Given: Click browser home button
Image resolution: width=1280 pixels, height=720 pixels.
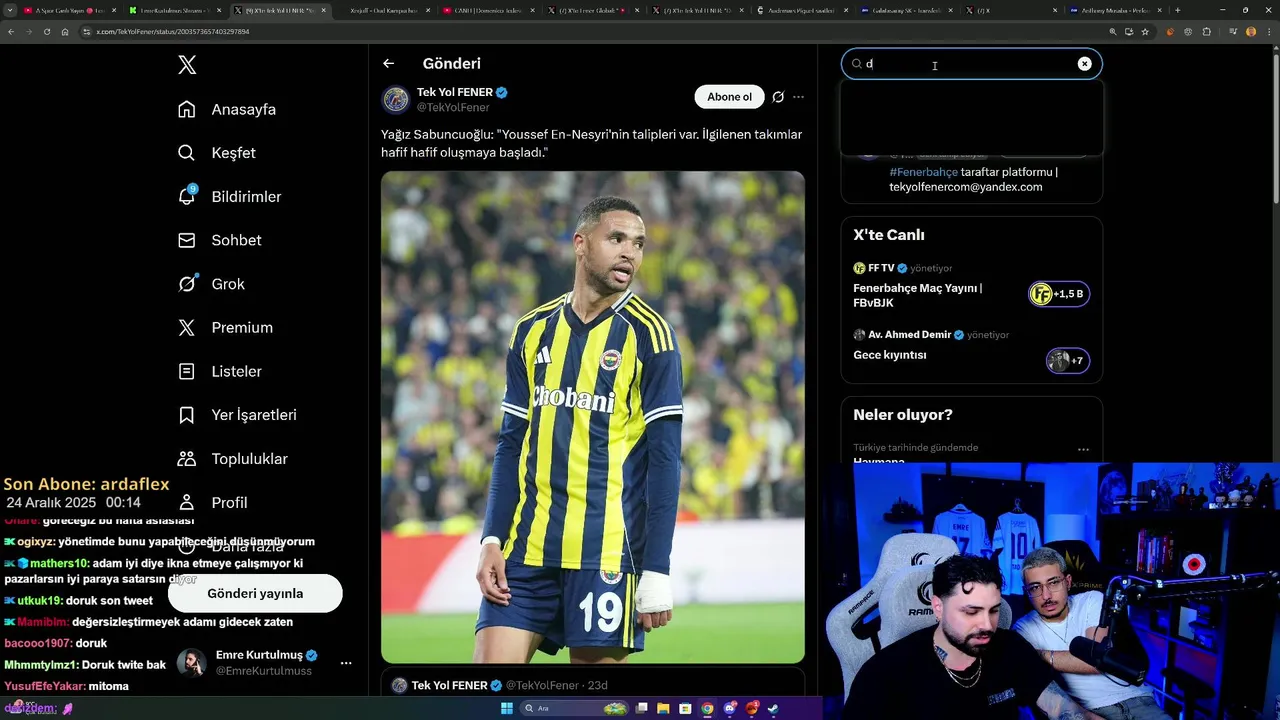Looking at the screenshot, I should point(64,32).
